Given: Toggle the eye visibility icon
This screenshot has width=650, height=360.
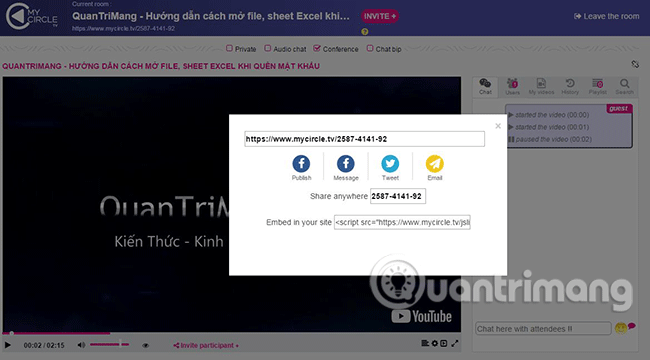Looking at the screenshot, I should coord(145,345).
